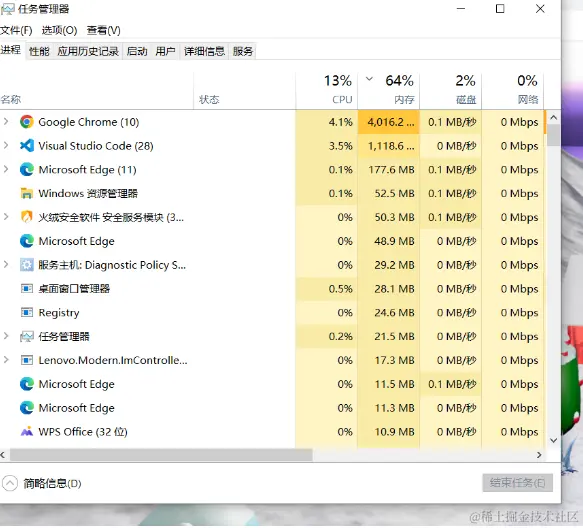Switch to the 服务 tab
This screenshot has height=528, width=583.
(243, 51)
